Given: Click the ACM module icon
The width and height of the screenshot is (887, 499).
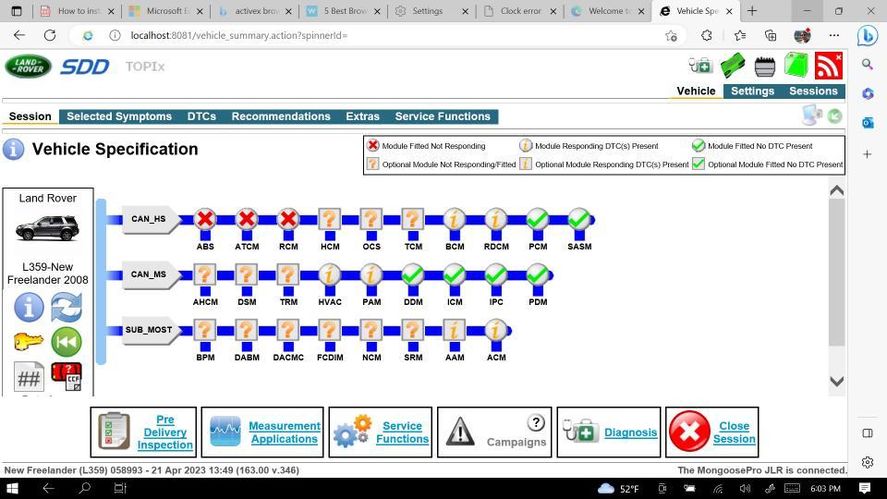Looking at the screenshot, I should pyautogui.click(x=496, y=330).
